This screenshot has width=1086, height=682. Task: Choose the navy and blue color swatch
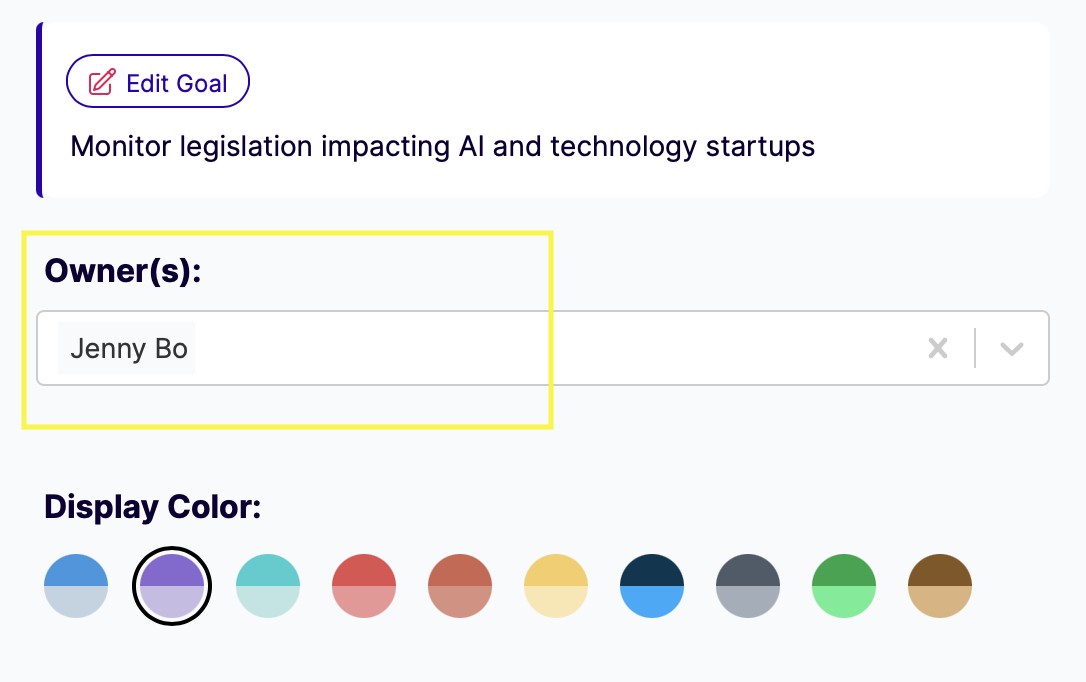[652, 586]
